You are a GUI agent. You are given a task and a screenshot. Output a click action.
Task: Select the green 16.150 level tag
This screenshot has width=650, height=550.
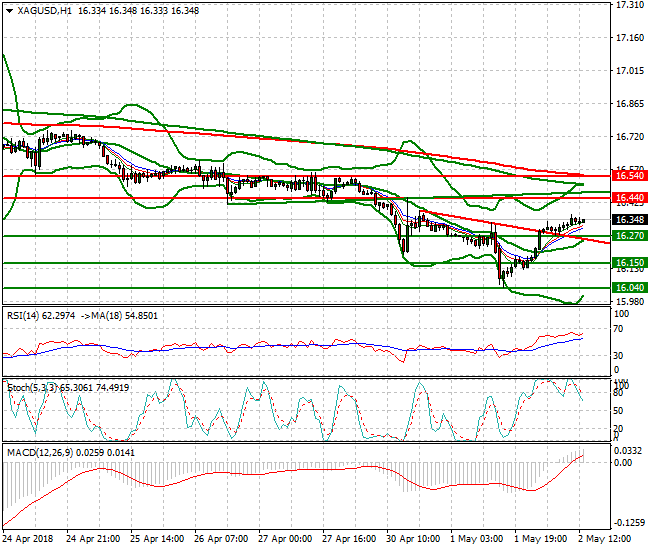click(629, 263)
